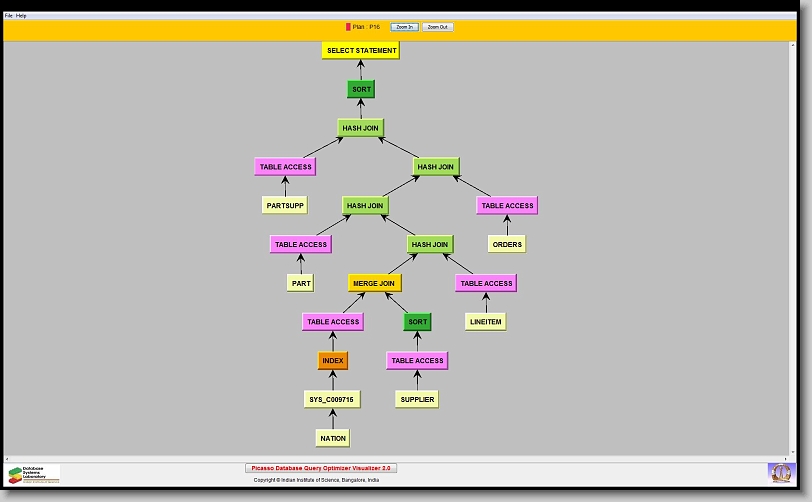The height and width of the screenshot is (502, 812).
Task: Click the red Plan color swatch
Action: [348, 27]
